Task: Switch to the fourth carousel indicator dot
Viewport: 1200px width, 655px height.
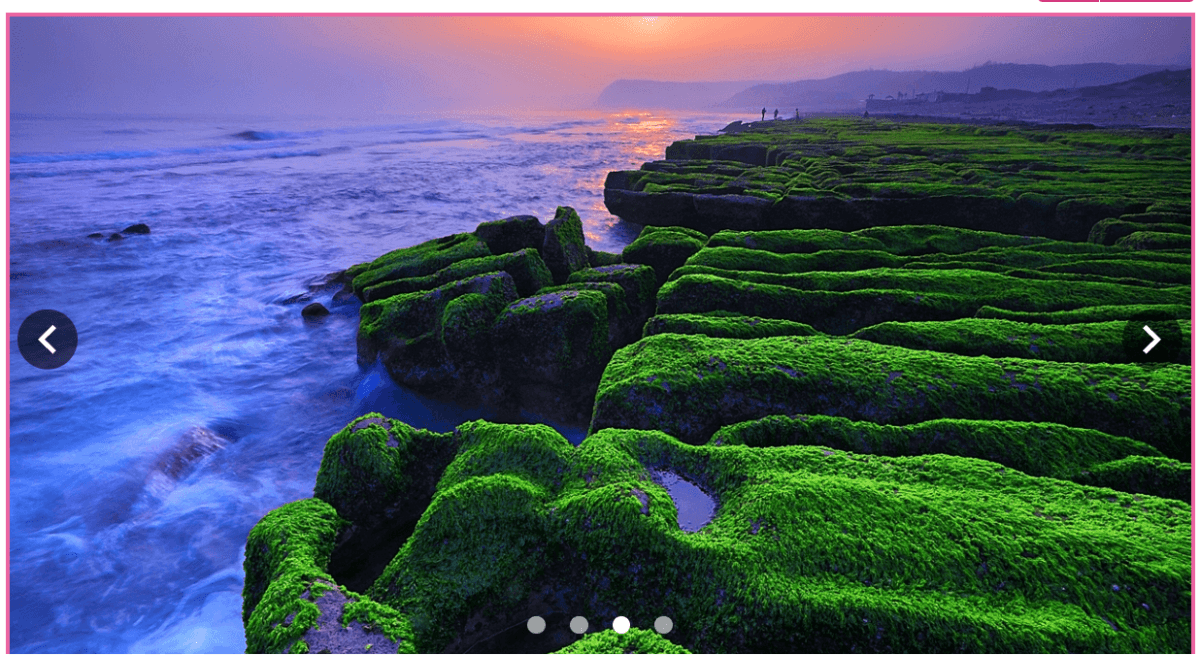Action: pyautogui.click(x=663, y=625)
